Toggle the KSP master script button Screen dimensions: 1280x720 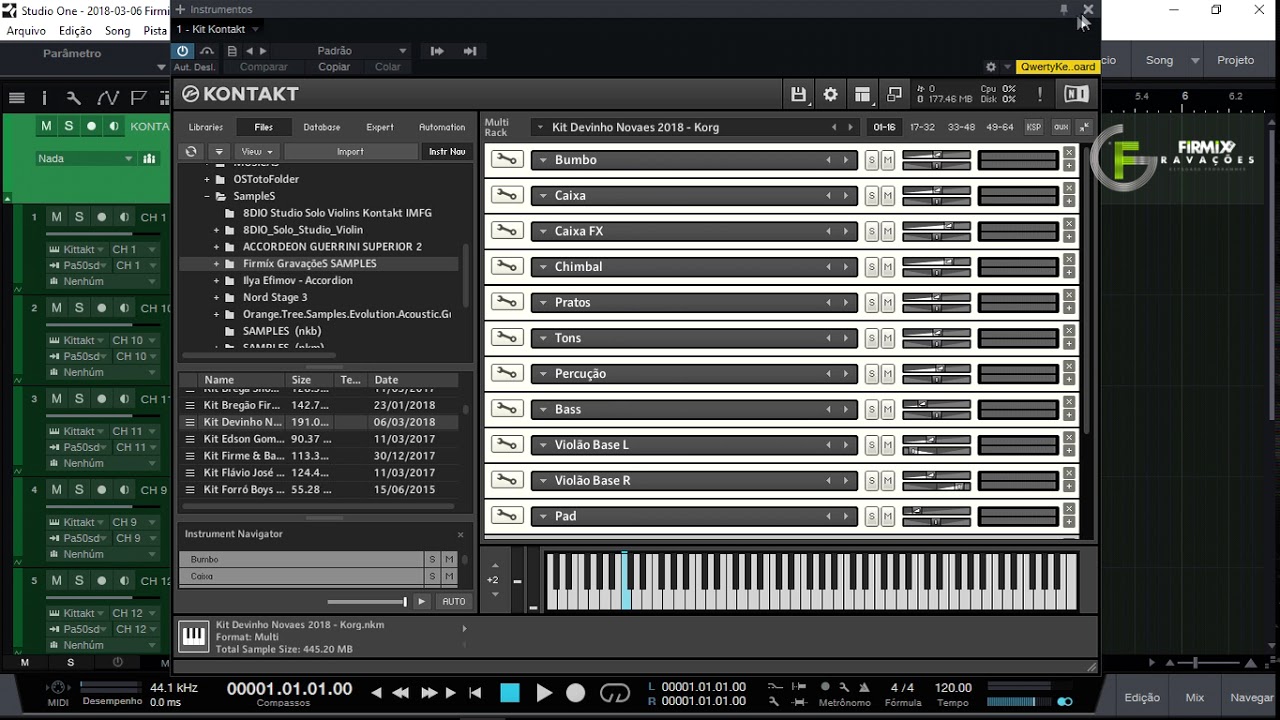1034,127
